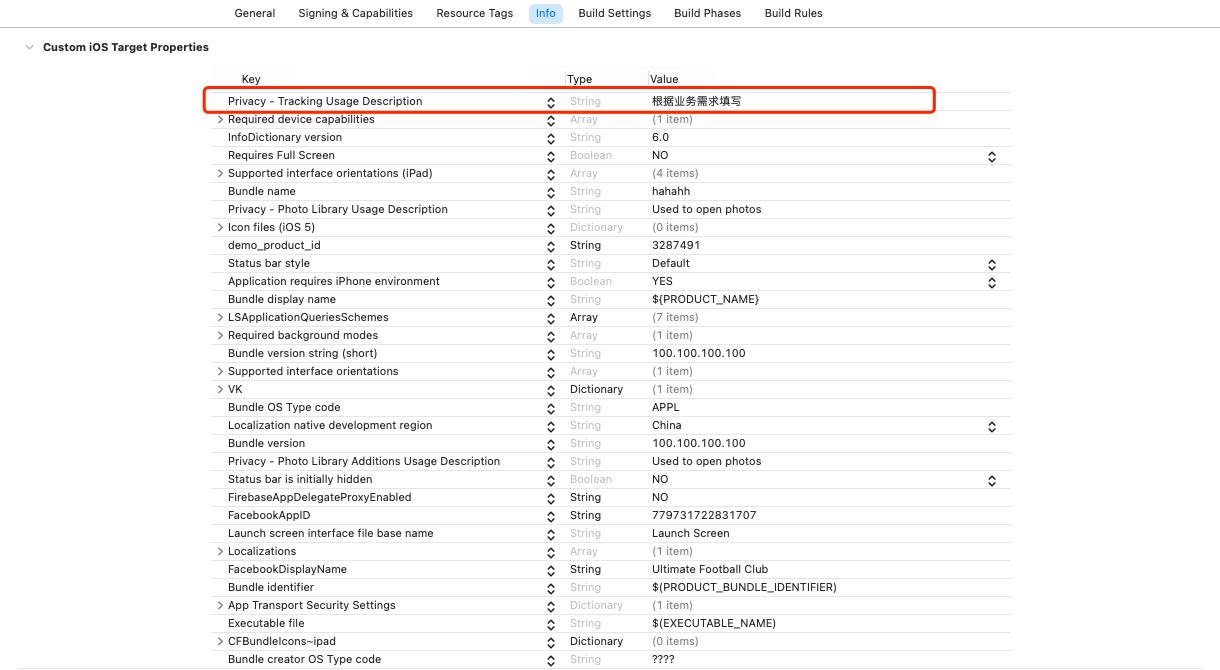Open the Build Settings tab
Screen dimensions: 1220x670
615,13
